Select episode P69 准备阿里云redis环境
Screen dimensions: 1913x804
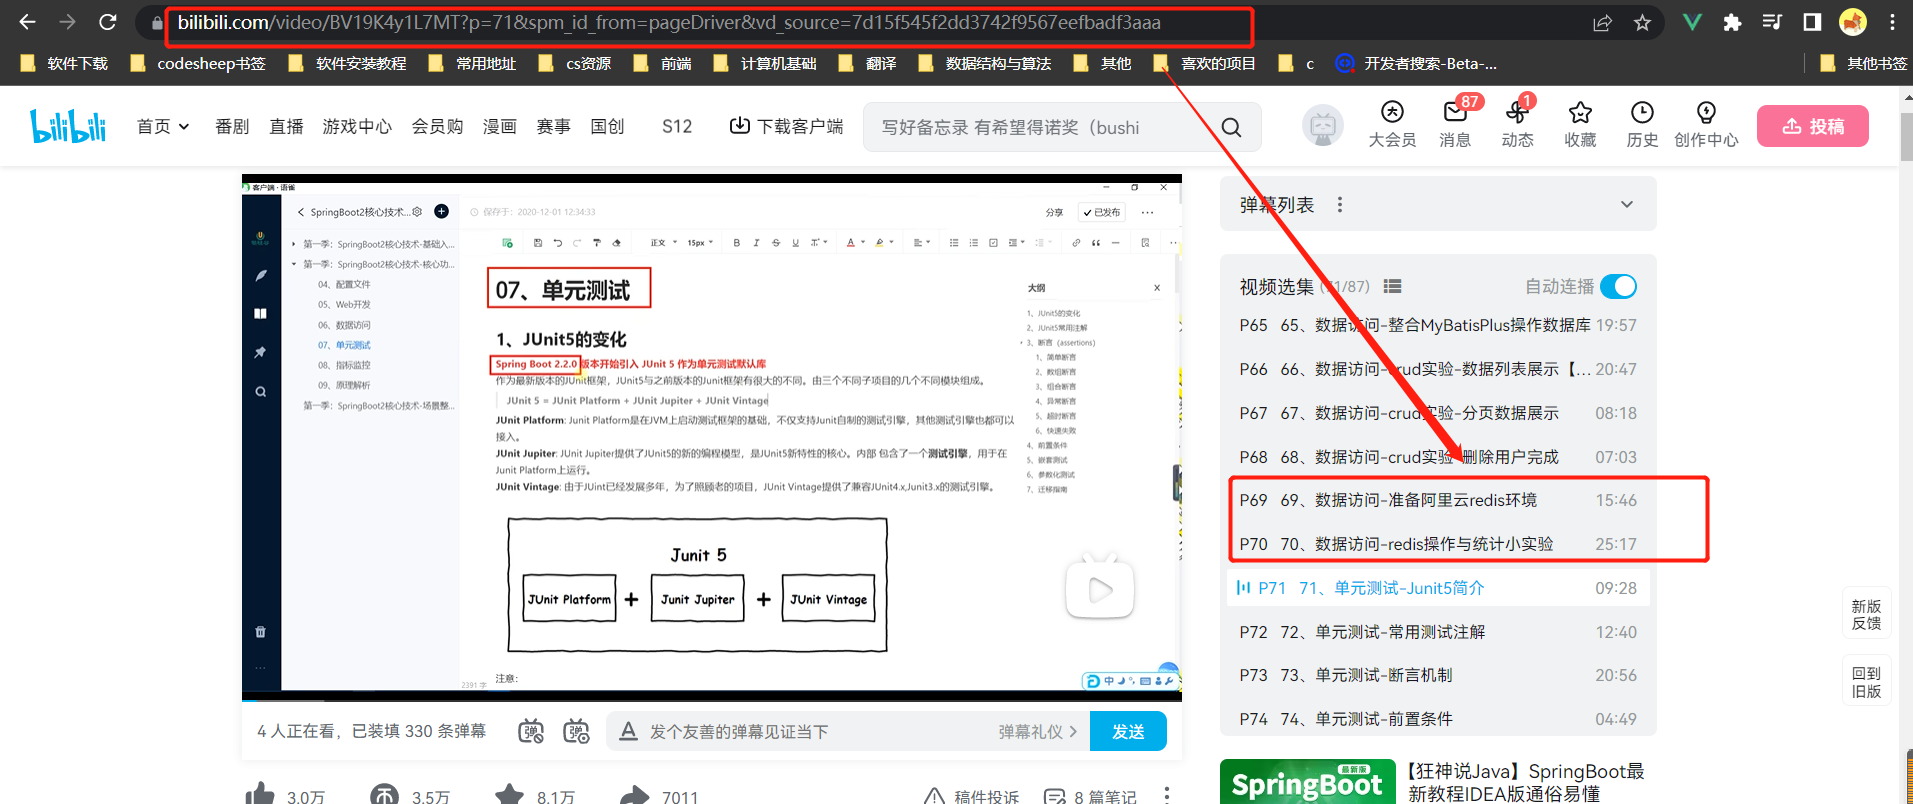pos(1438,500)
